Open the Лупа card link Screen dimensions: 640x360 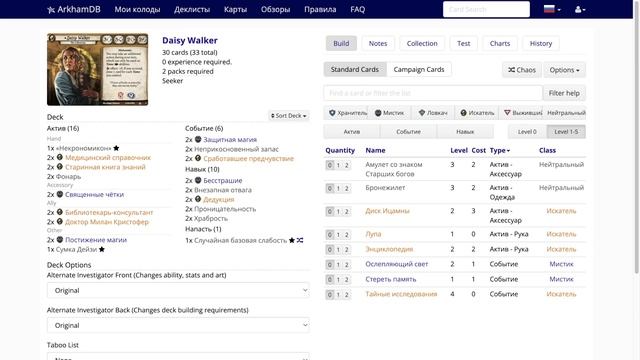[x=373, y=234]
